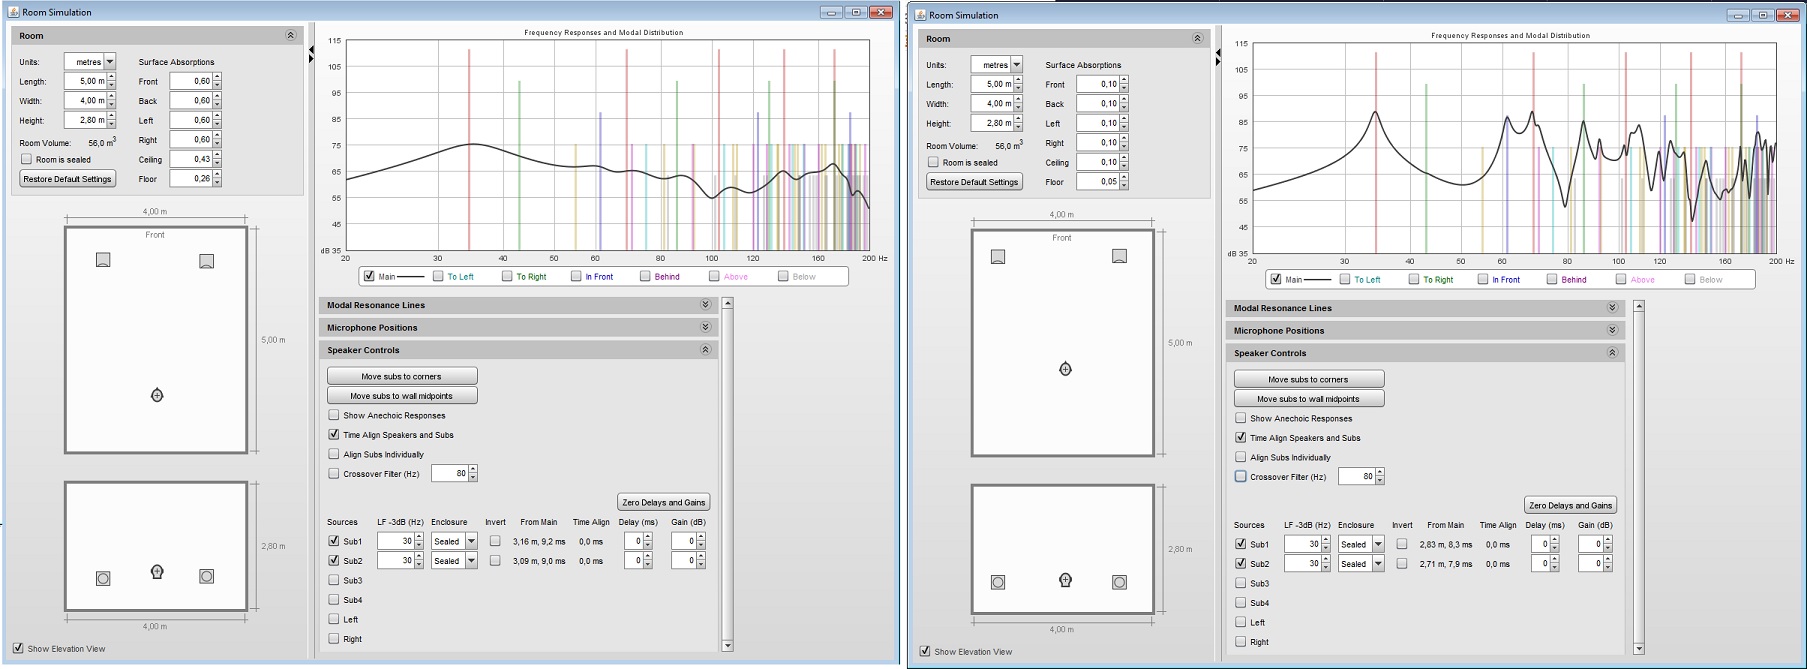
Task: Expand Microphone Positions in left window
Action: [x=705, y=327]
